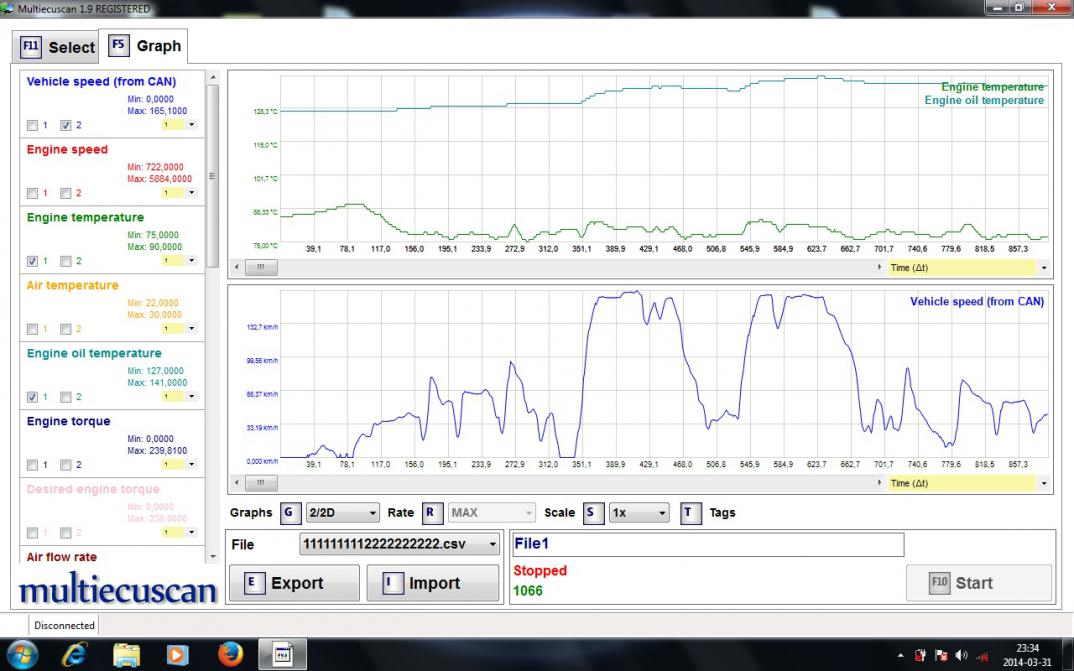The width and height of the screenshot is (1074, 671).
Task: Click the R key icon beside Rate
Action: (x=432, y=513)
